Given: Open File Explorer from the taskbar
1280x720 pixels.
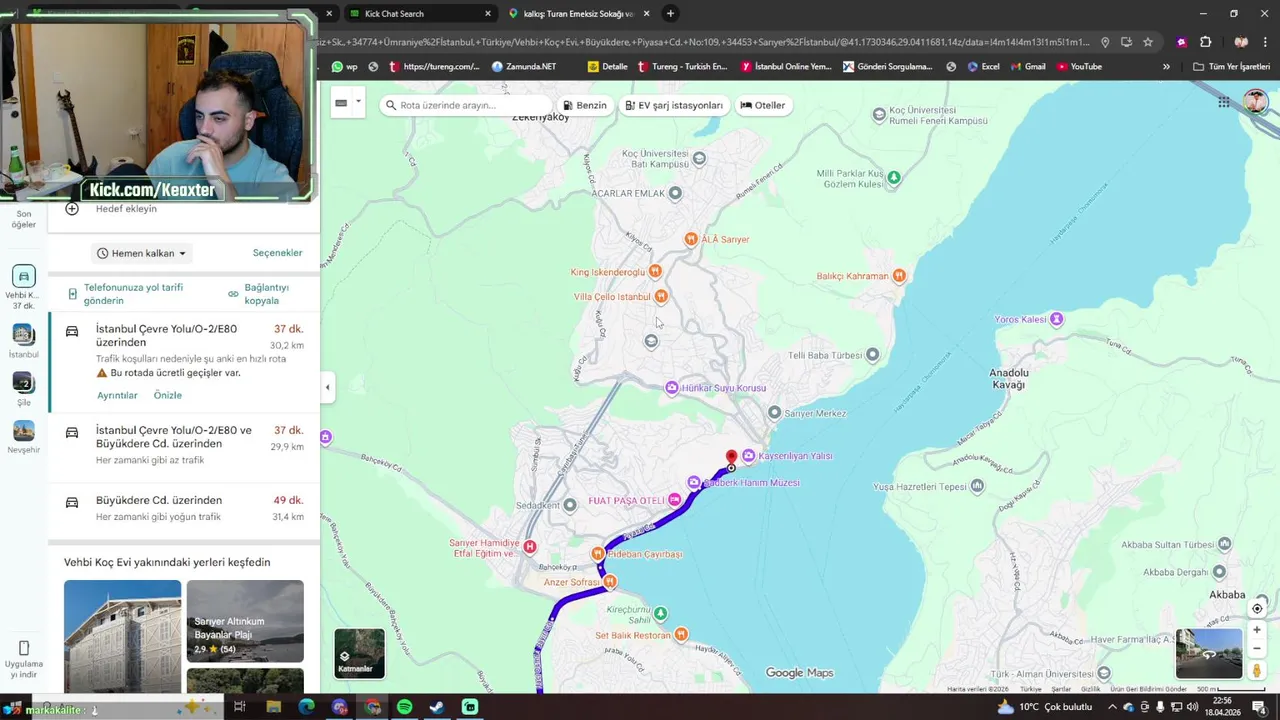Looking at the screenshot, I should pyautogui.click(x=273, y=707).
